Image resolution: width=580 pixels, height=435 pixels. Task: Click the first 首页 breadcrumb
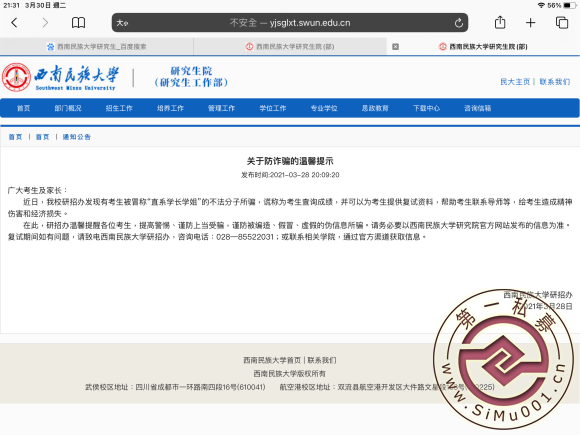(x=15, y=137)
